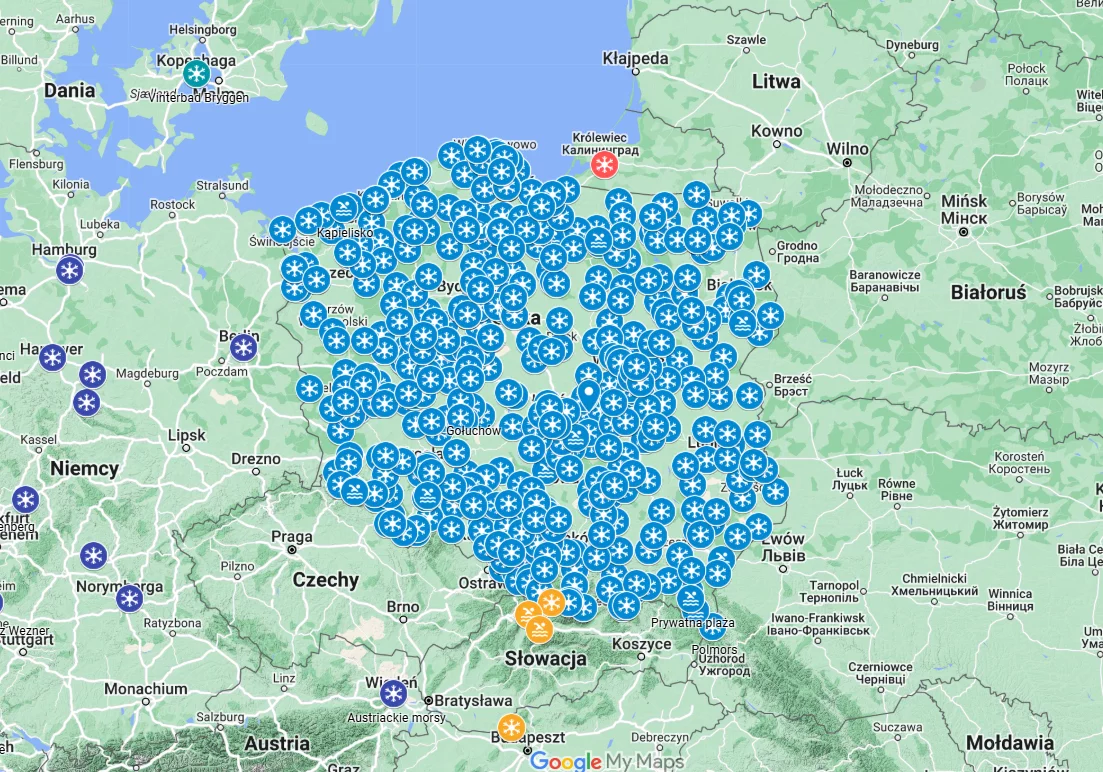Select the Lipsk city label
The width and height of the screenshot is (1103, 772).
click(x=186, y=436)
